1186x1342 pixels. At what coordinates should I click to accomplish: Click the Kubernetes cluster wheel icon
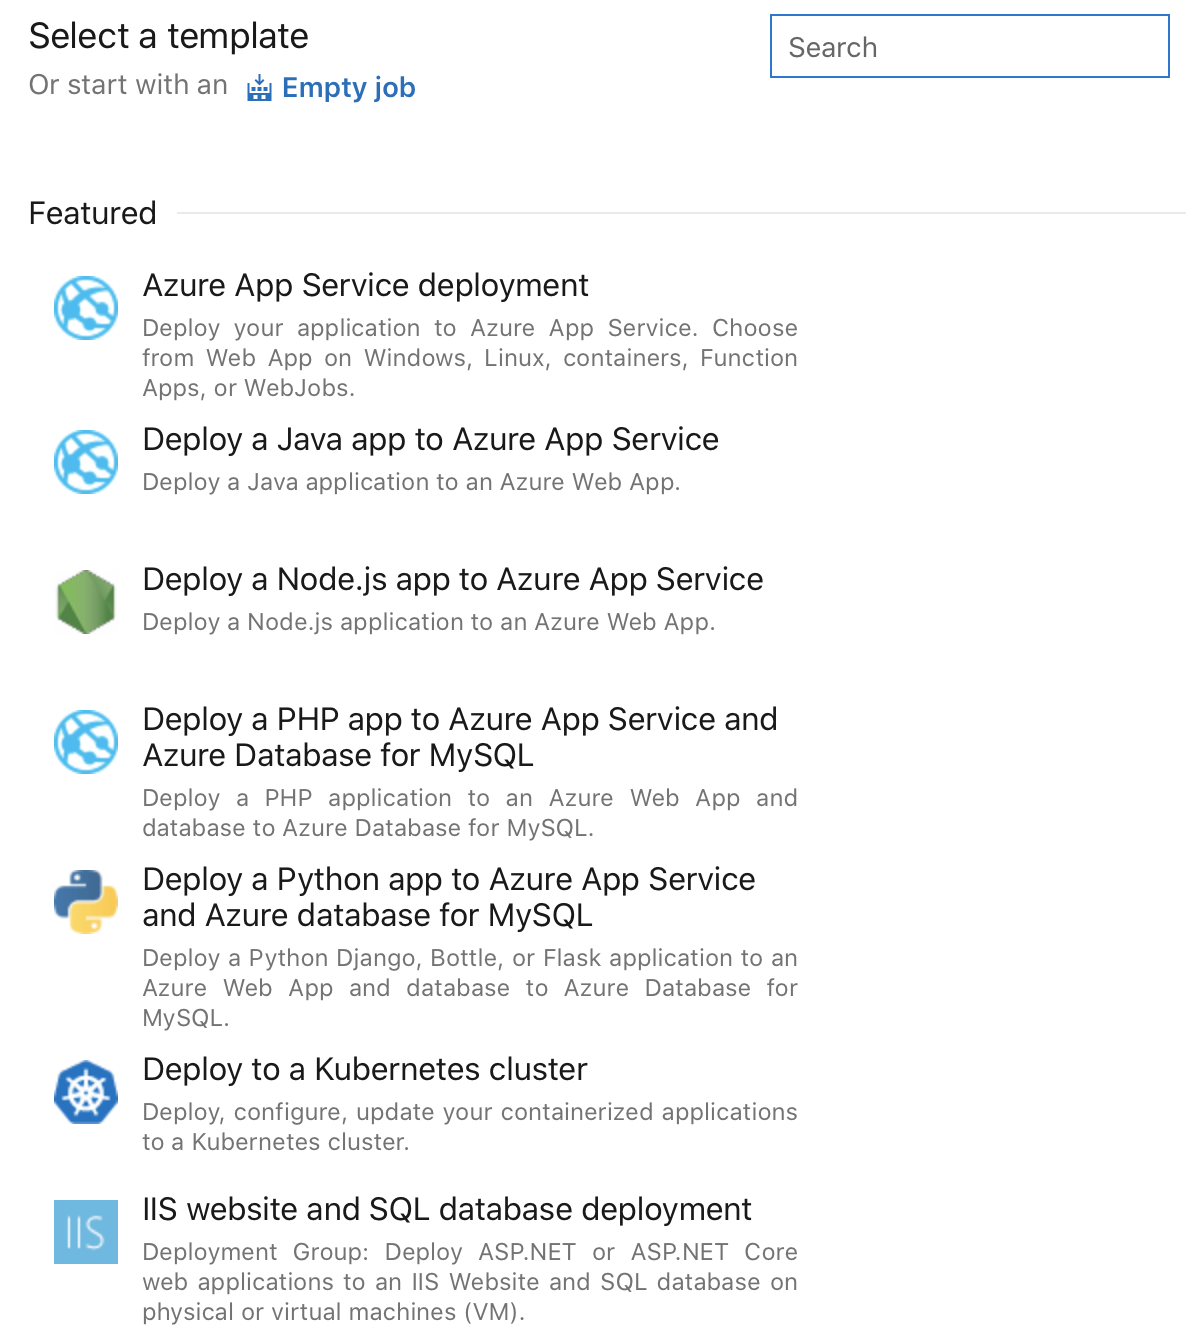86,1091
